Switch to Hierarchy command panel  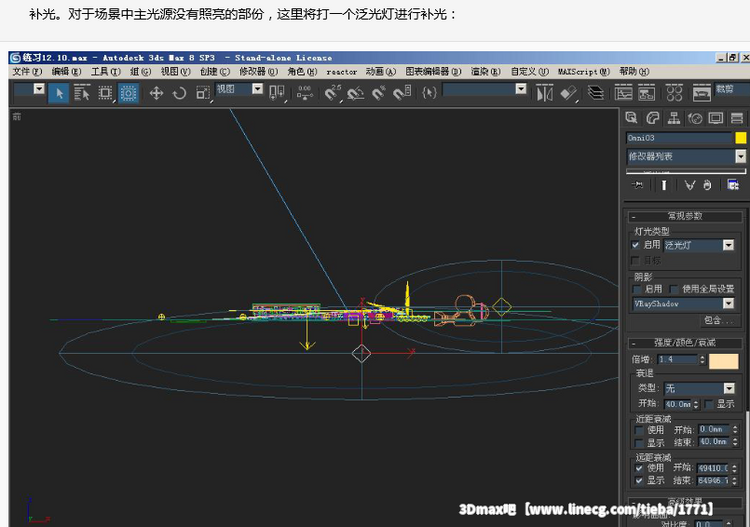pyautogui.click(x=674, y=118)
